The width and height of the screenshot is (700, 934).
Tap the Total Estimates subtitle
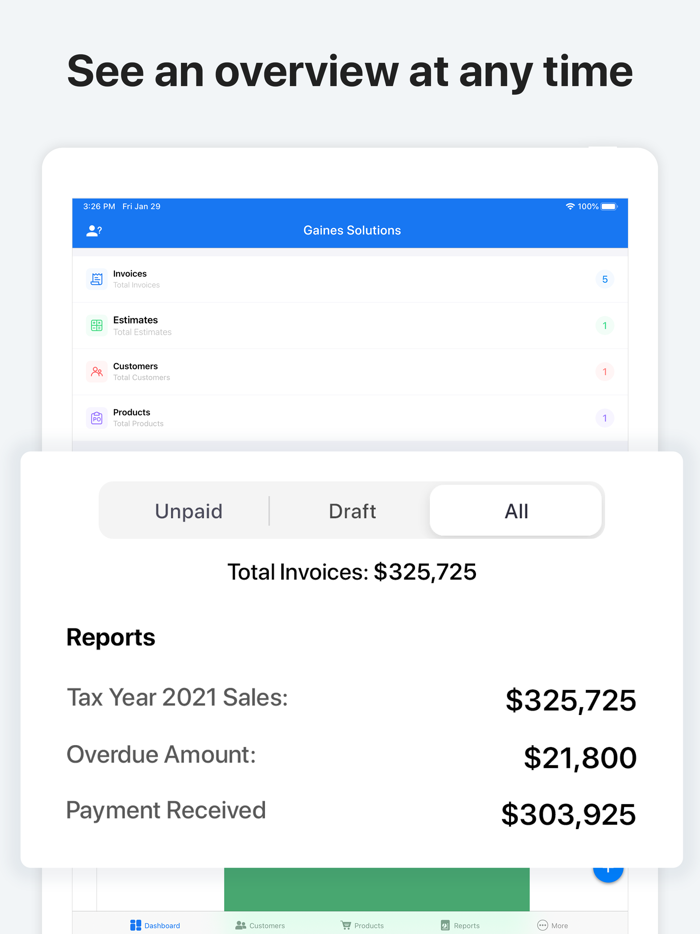coord(142,332)
